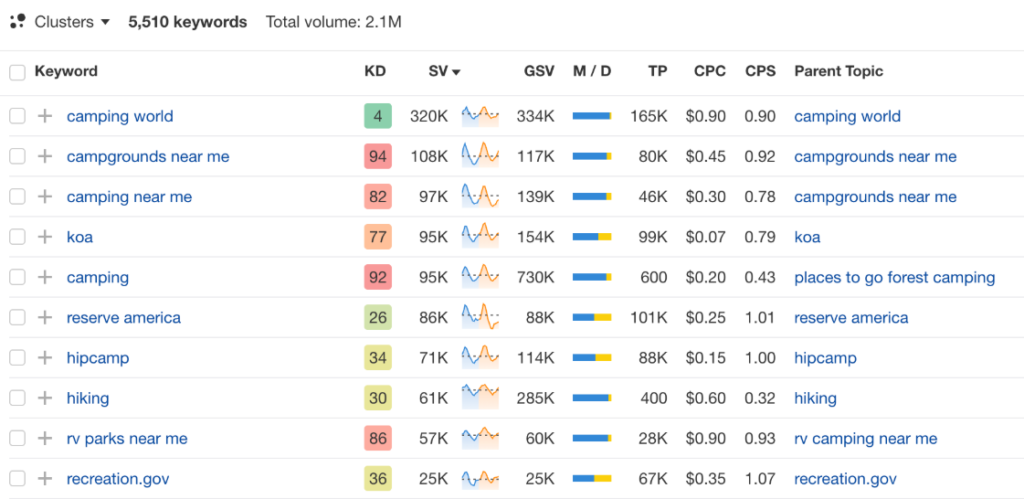Click the trend sparkline for campgrounds near me
Image resolution: width=1024 pixels, height=499 pixels.
480,157
